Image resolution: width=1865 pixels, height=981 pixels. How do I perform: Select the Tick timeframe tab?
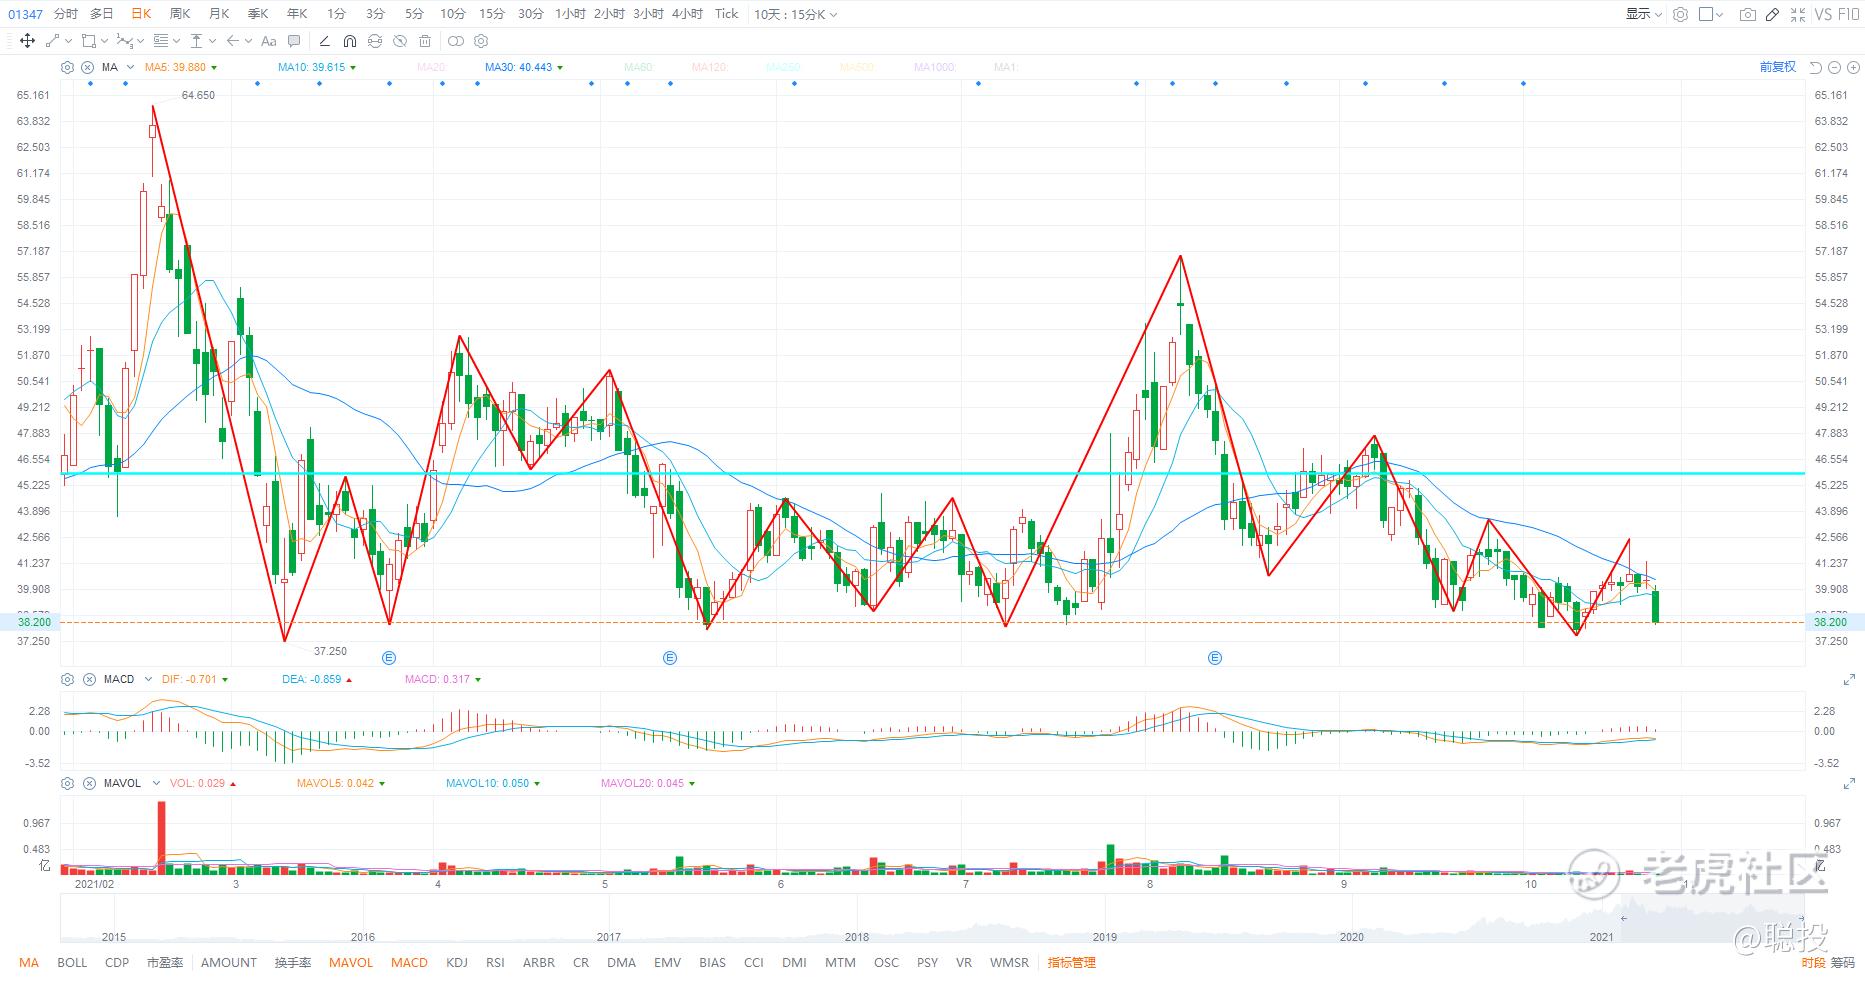pos(727,14)
